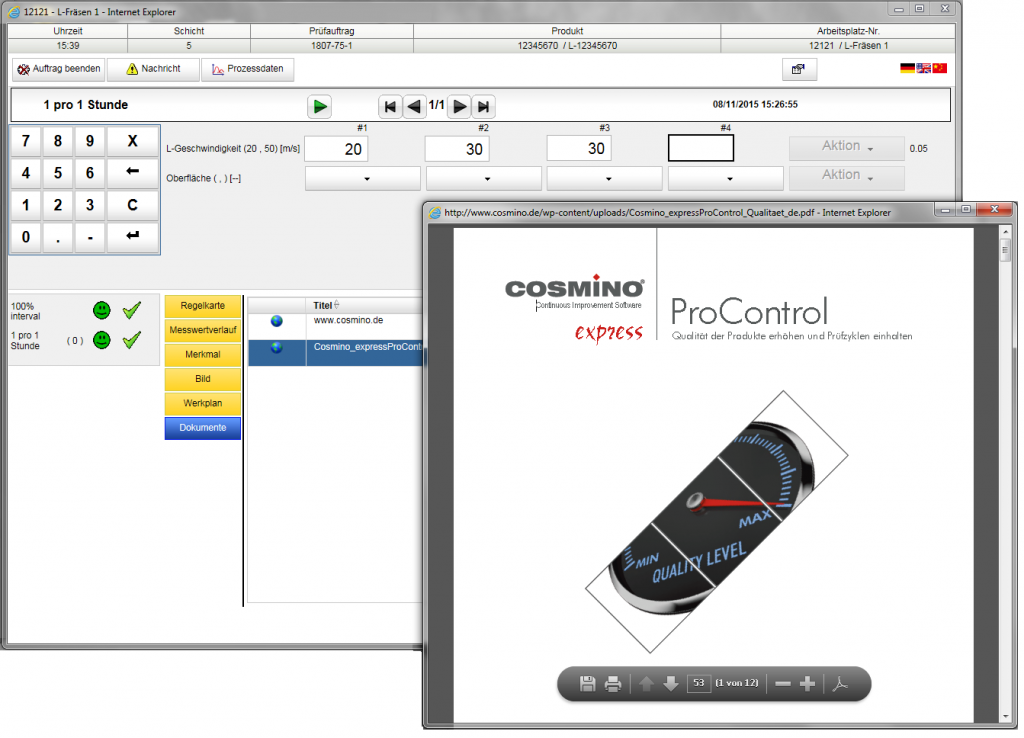Click the window icon button beside the flags
Screen dimensions: 1024x738
[x=799, y=69]
